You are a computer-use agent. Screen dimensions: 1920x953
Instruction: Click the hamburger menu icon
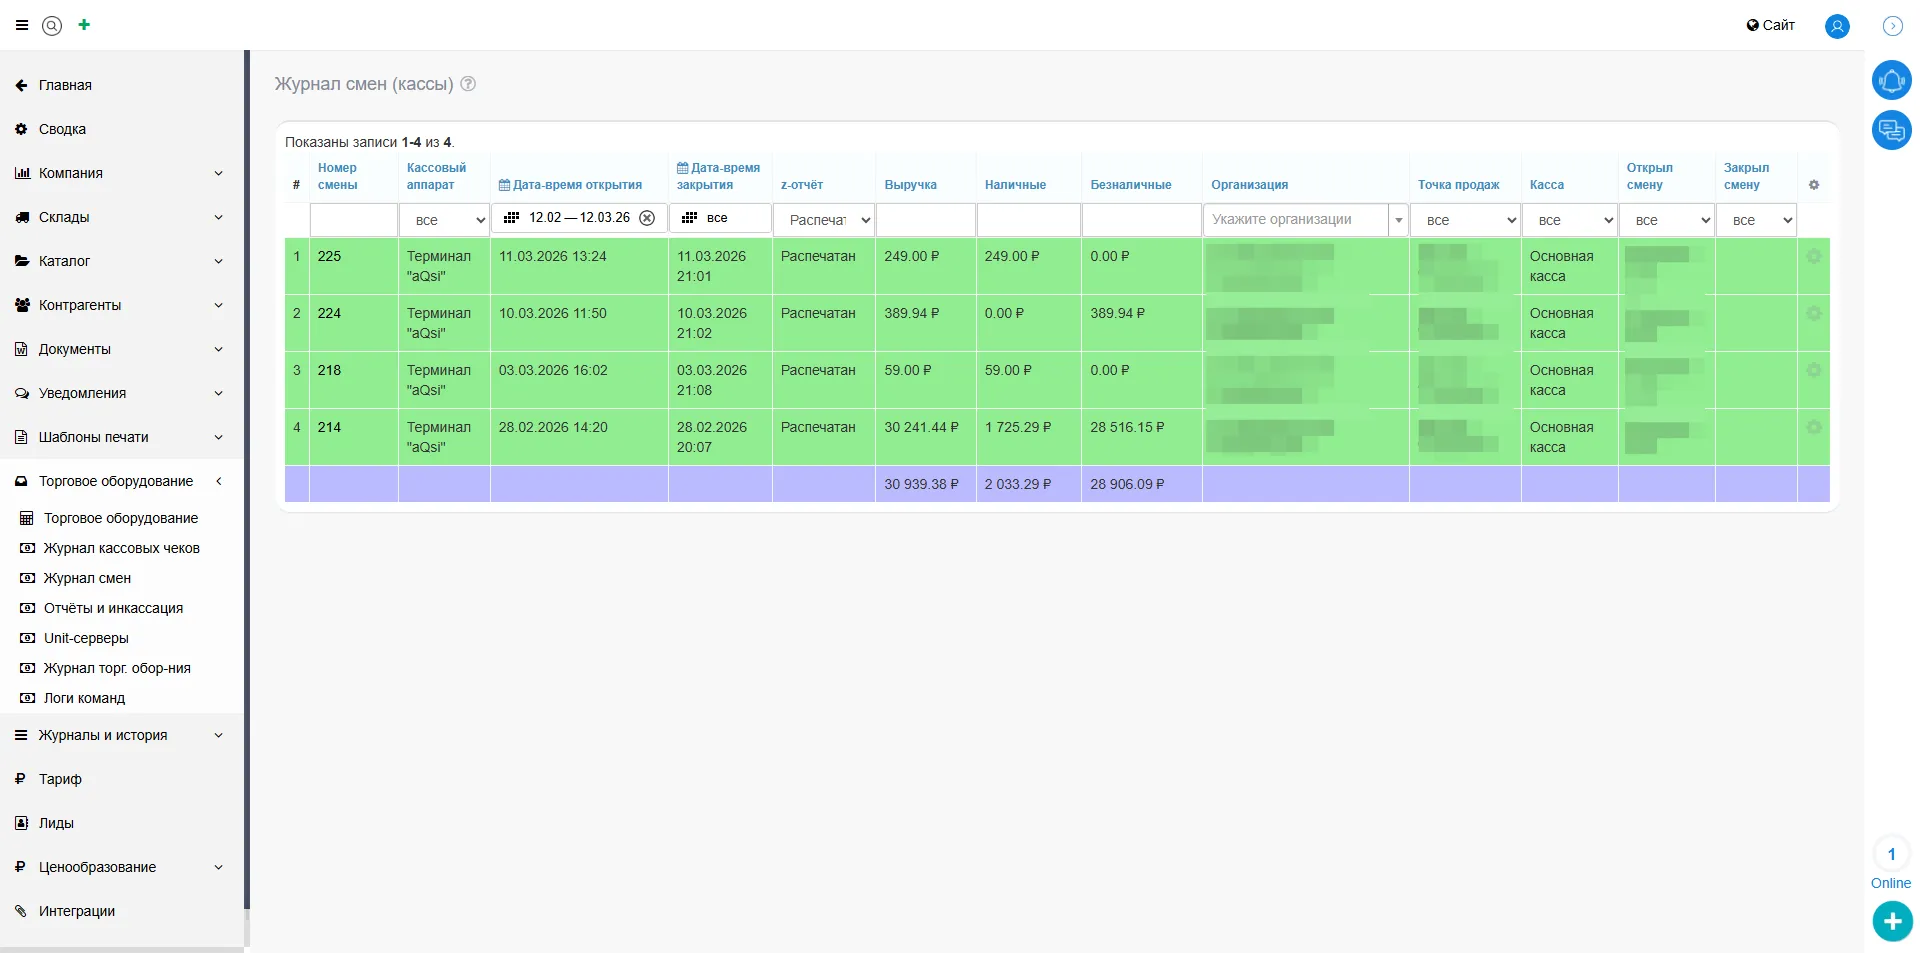click(22, 26)
